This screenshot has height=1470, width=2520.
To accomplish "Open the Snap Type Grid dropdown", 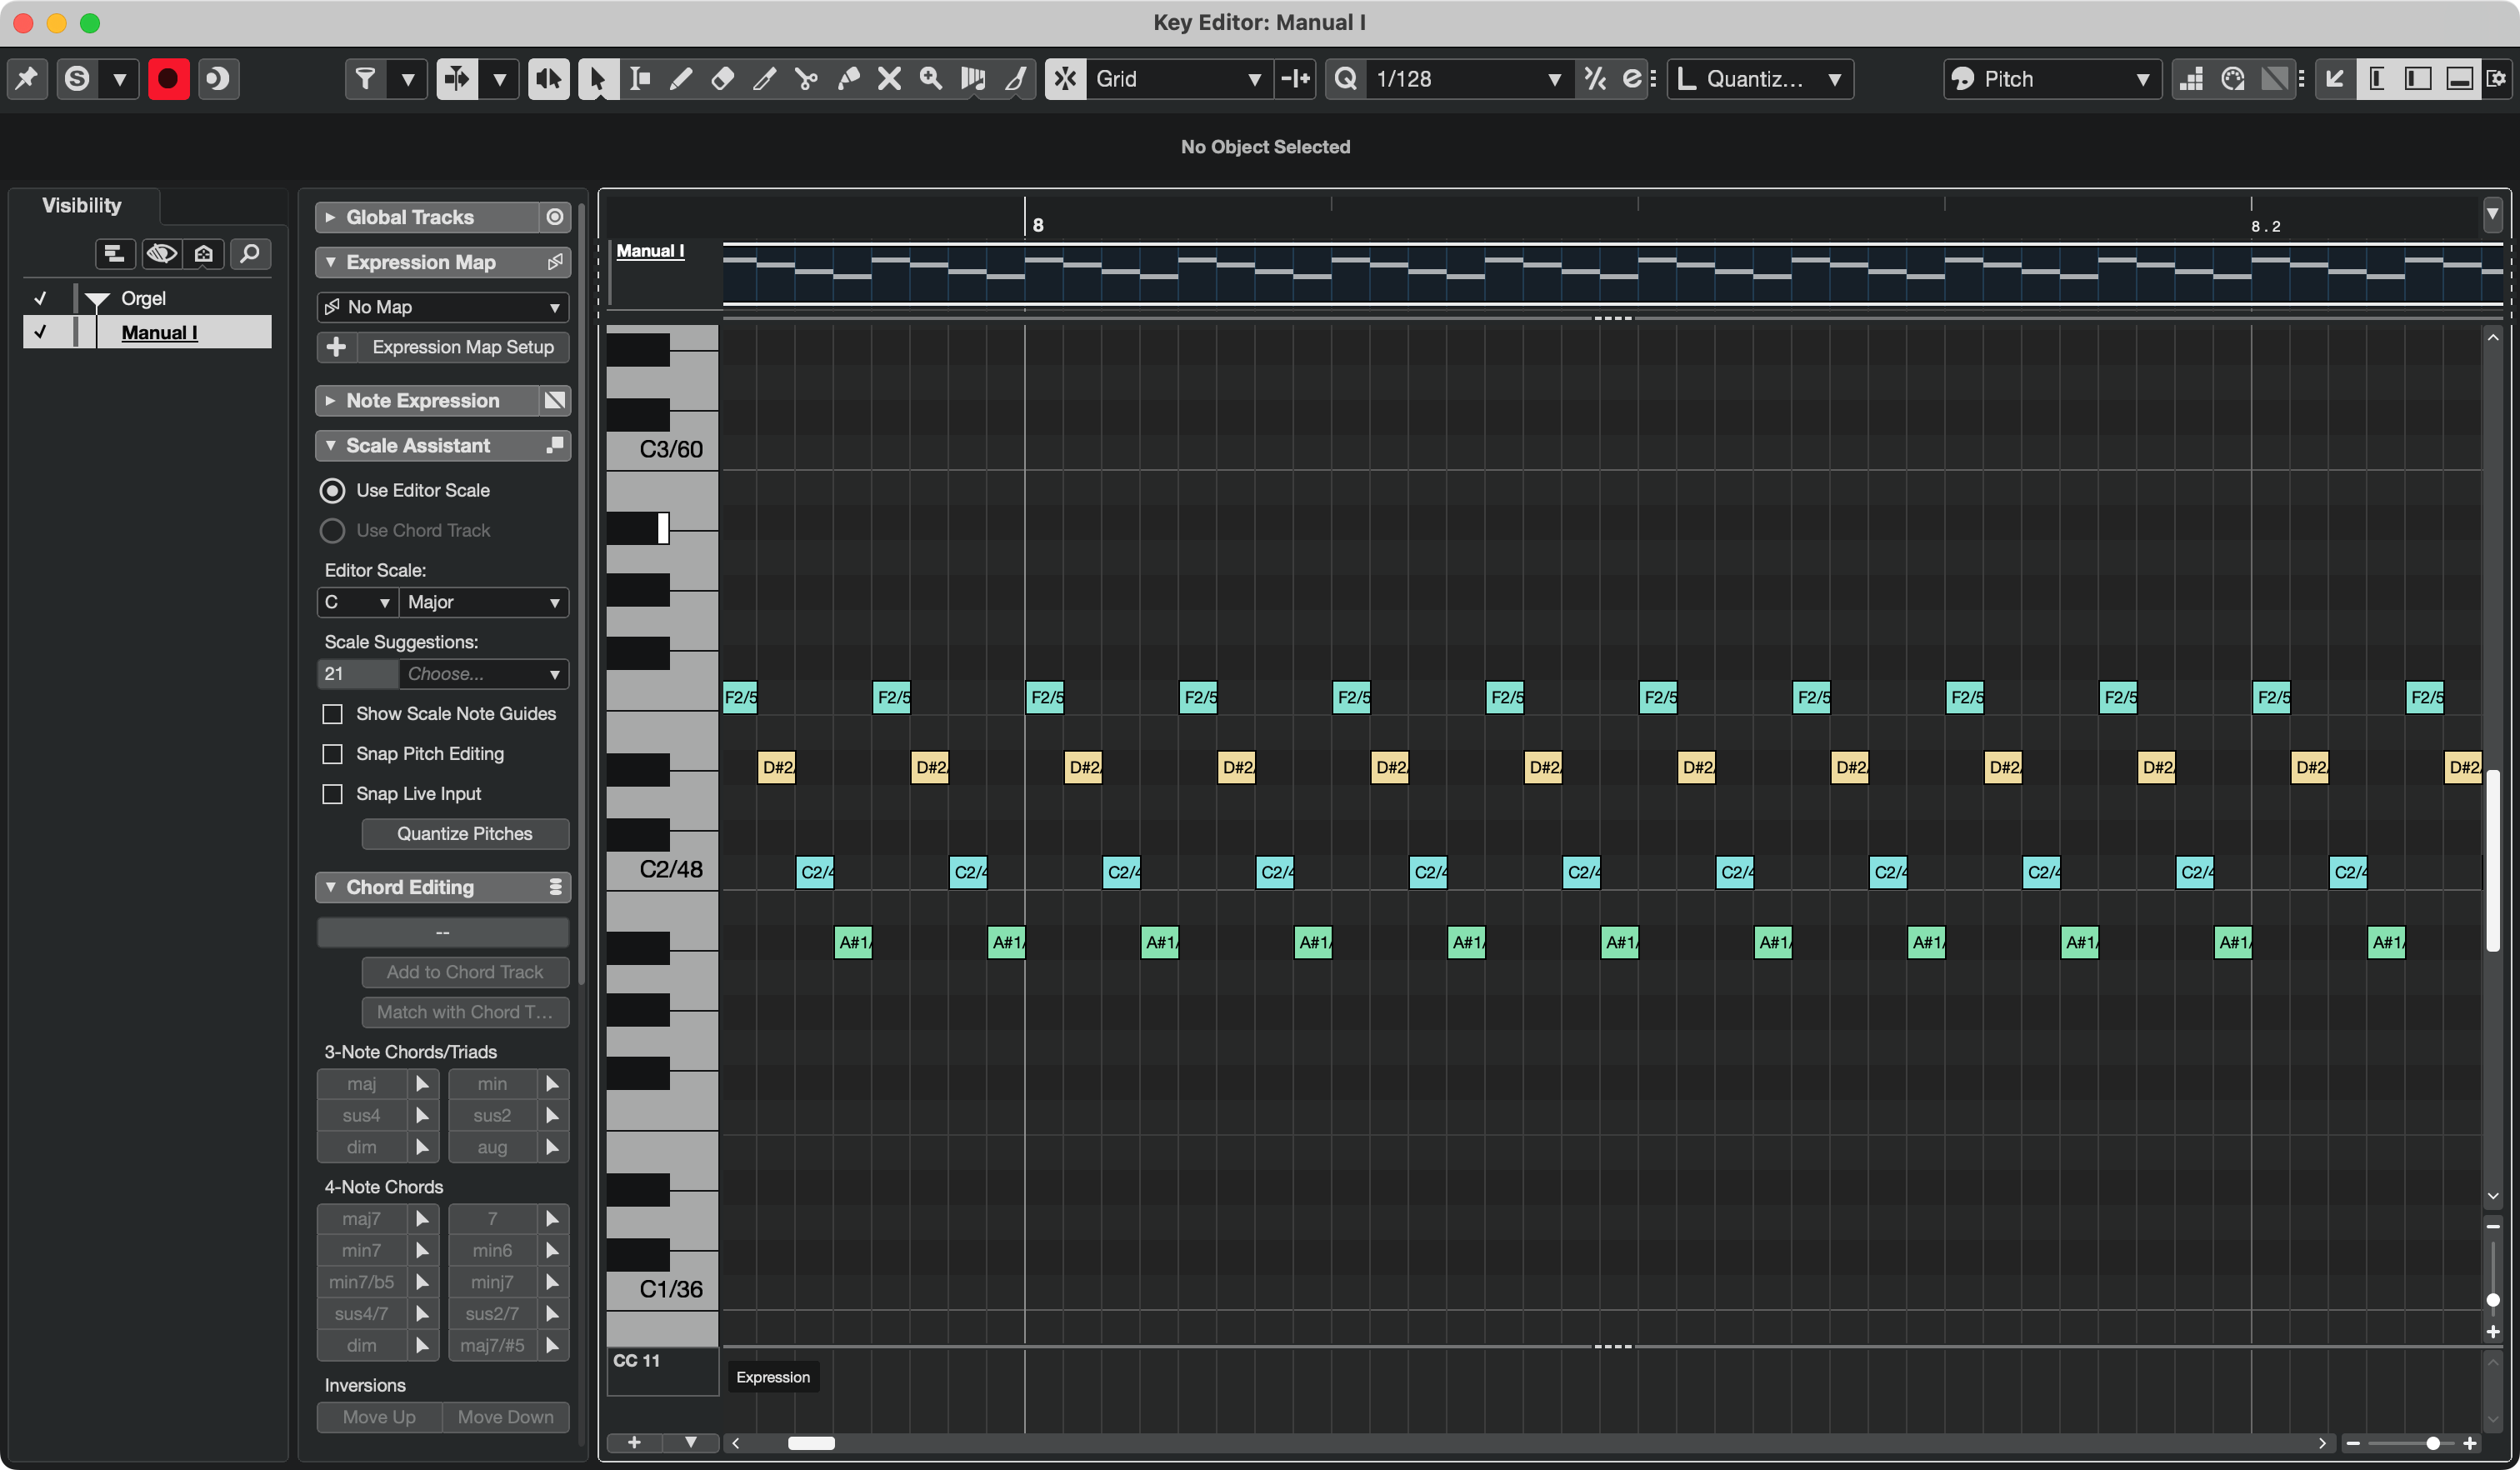I will tap(1178, 79).
